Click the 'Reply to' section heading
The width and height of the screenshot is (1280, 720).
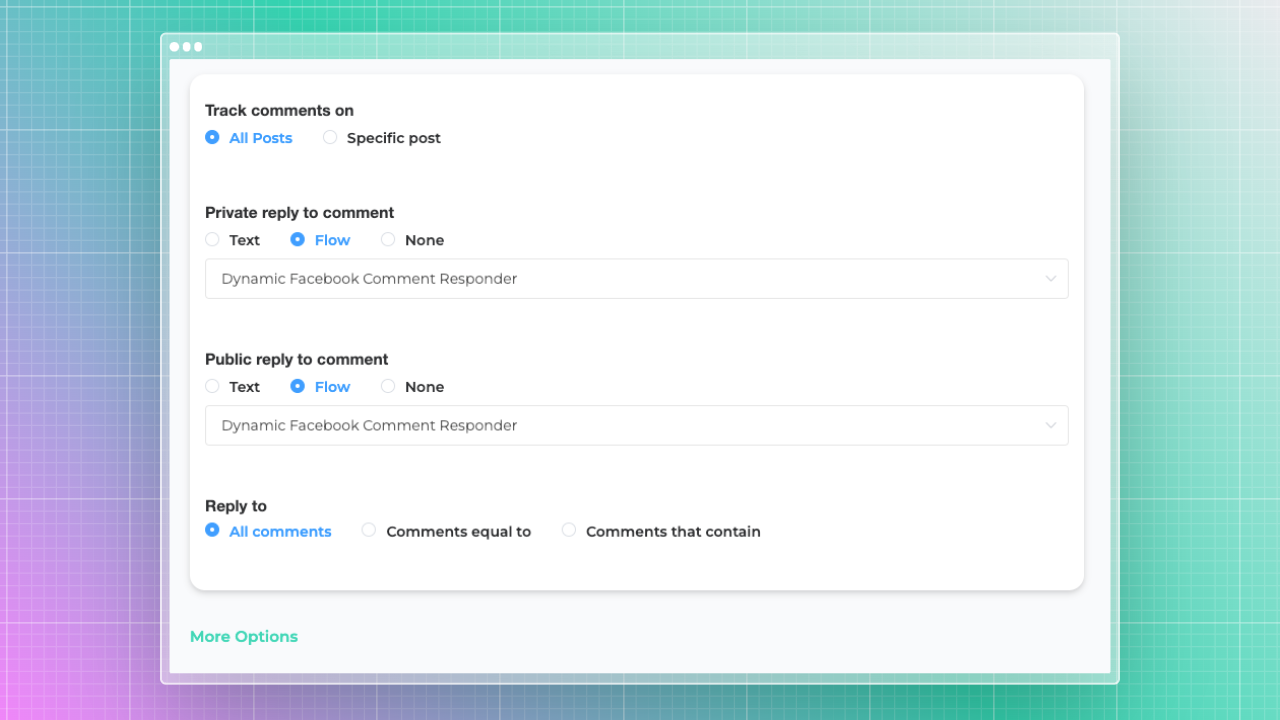[x=236, y=506]
